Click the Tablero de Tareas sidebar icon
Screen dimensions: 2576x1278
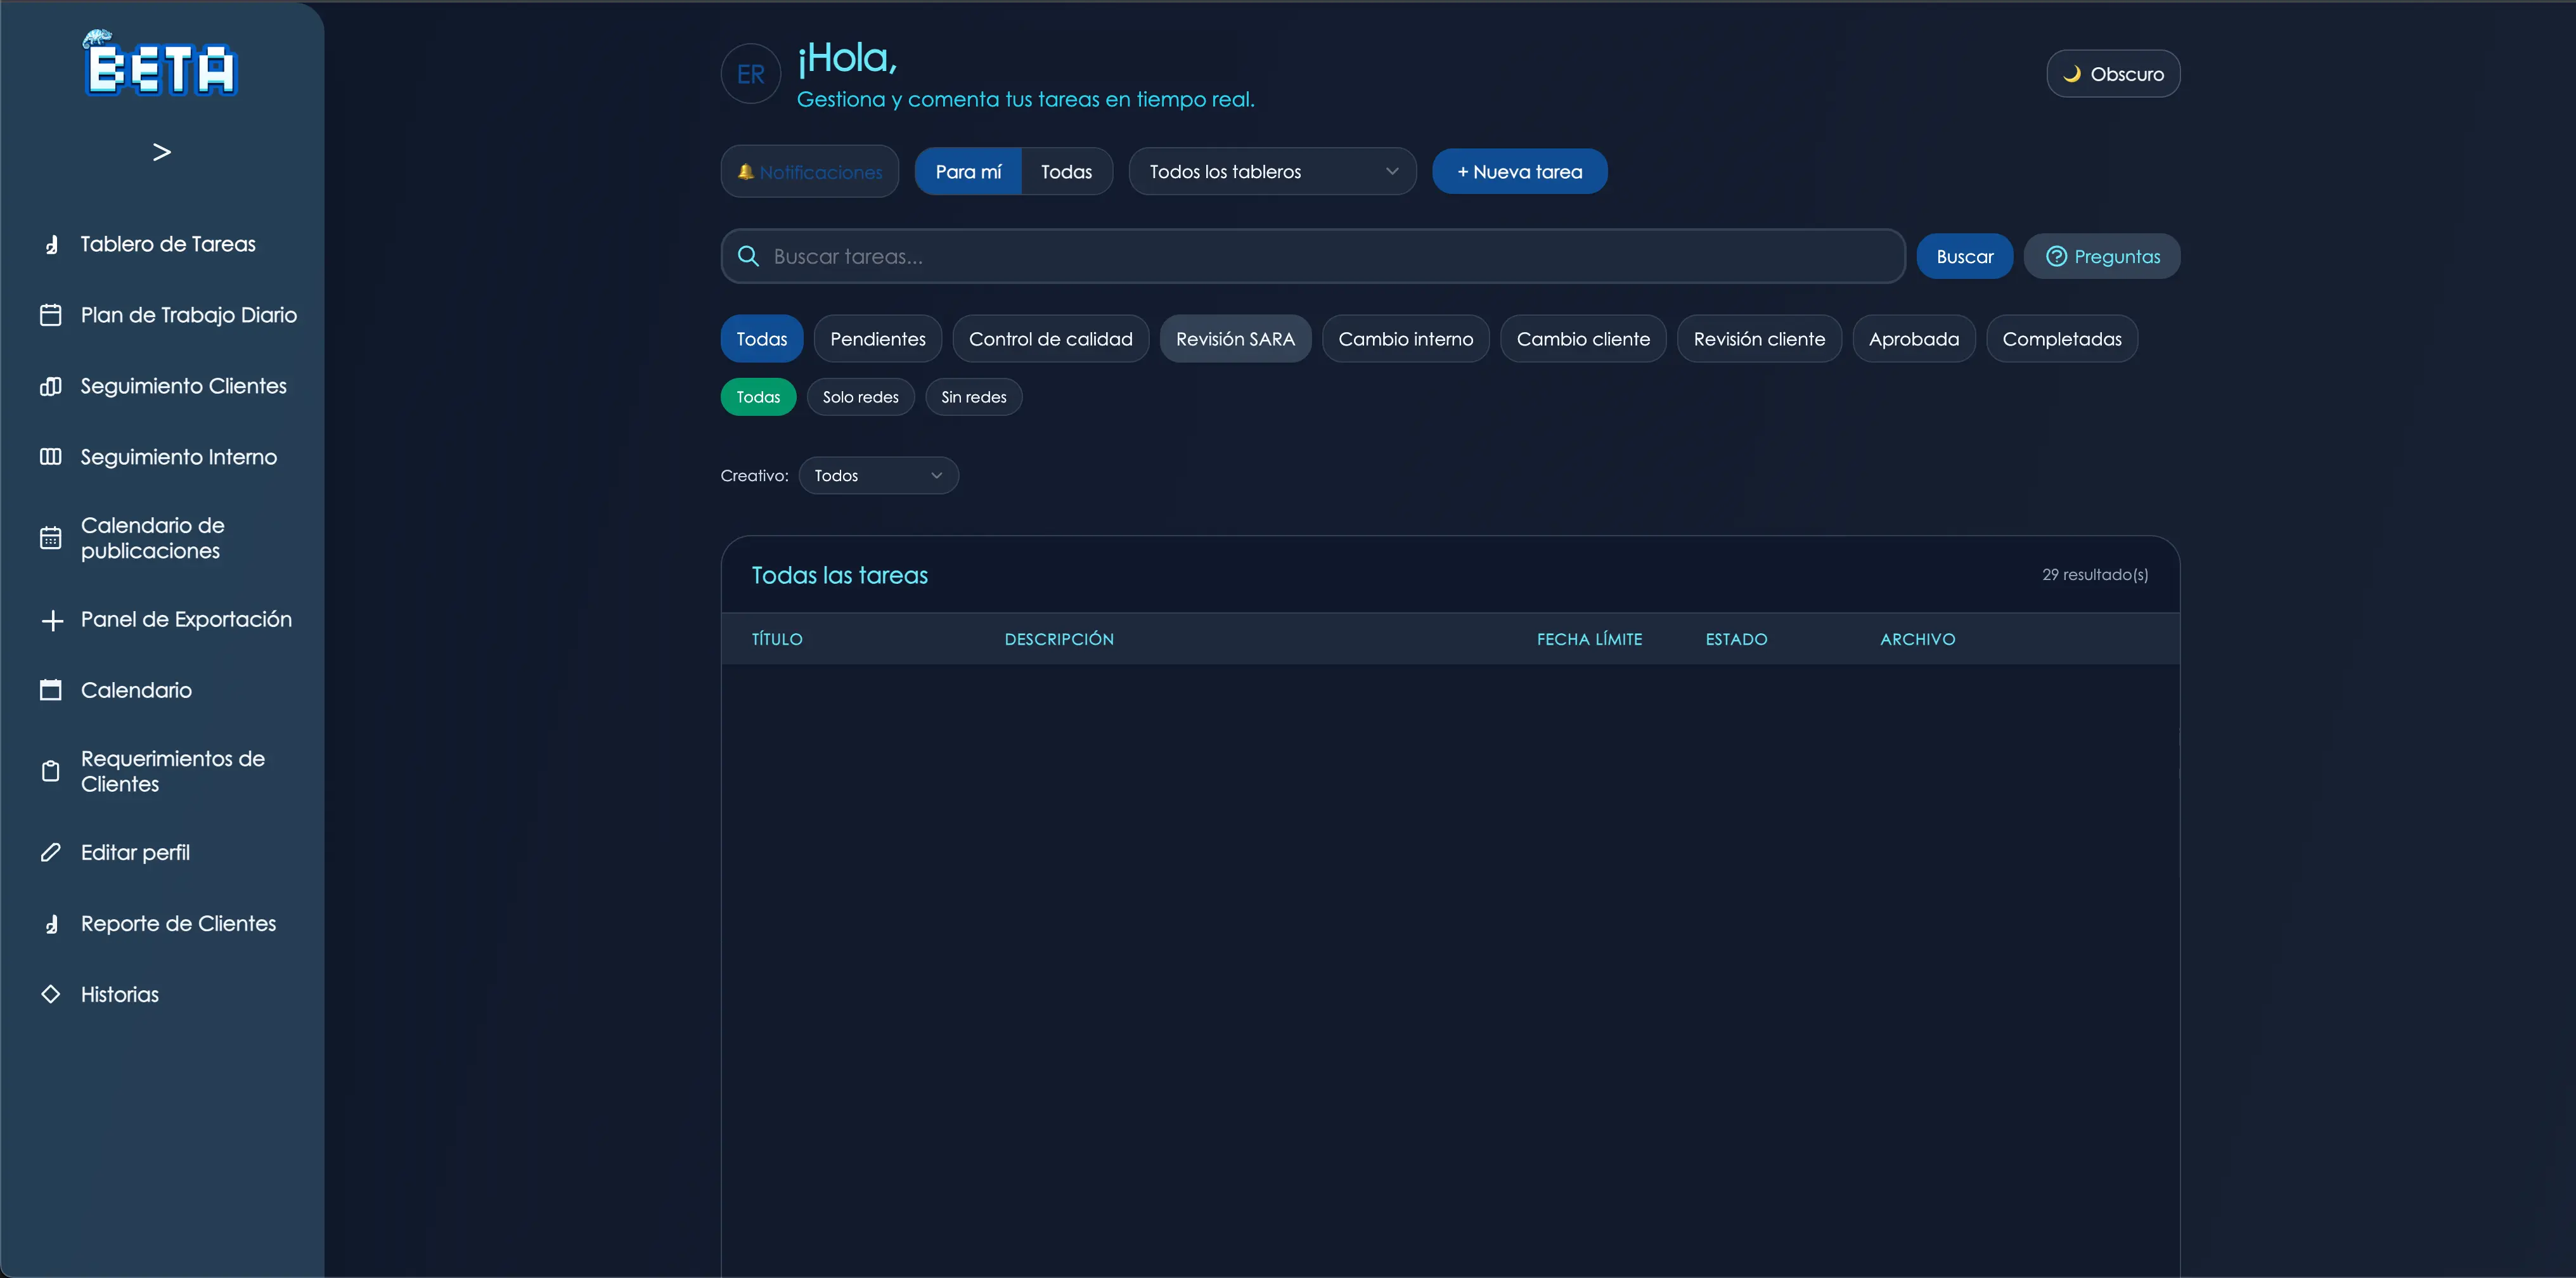[51, 244]
